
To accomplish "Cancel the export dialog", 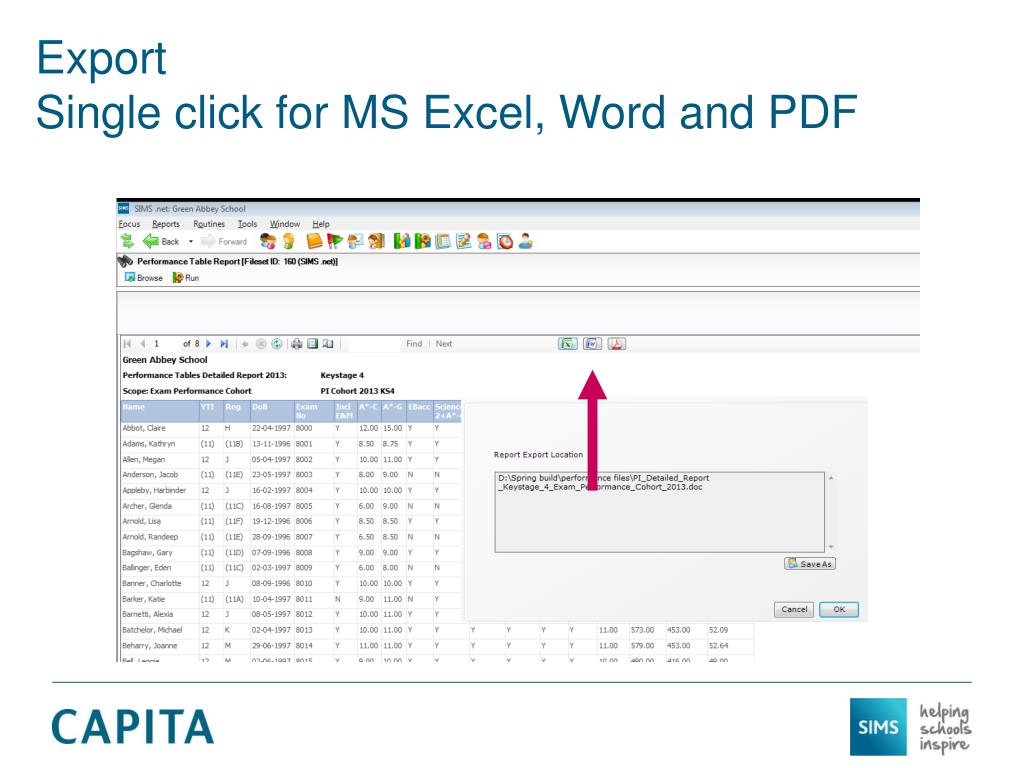I will pos(794,609).
